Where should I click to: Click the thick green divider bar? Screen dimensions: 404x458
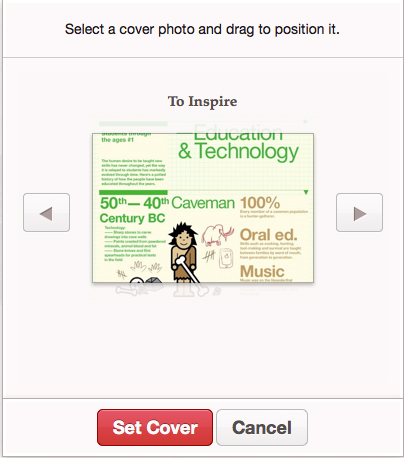[133, 192]
